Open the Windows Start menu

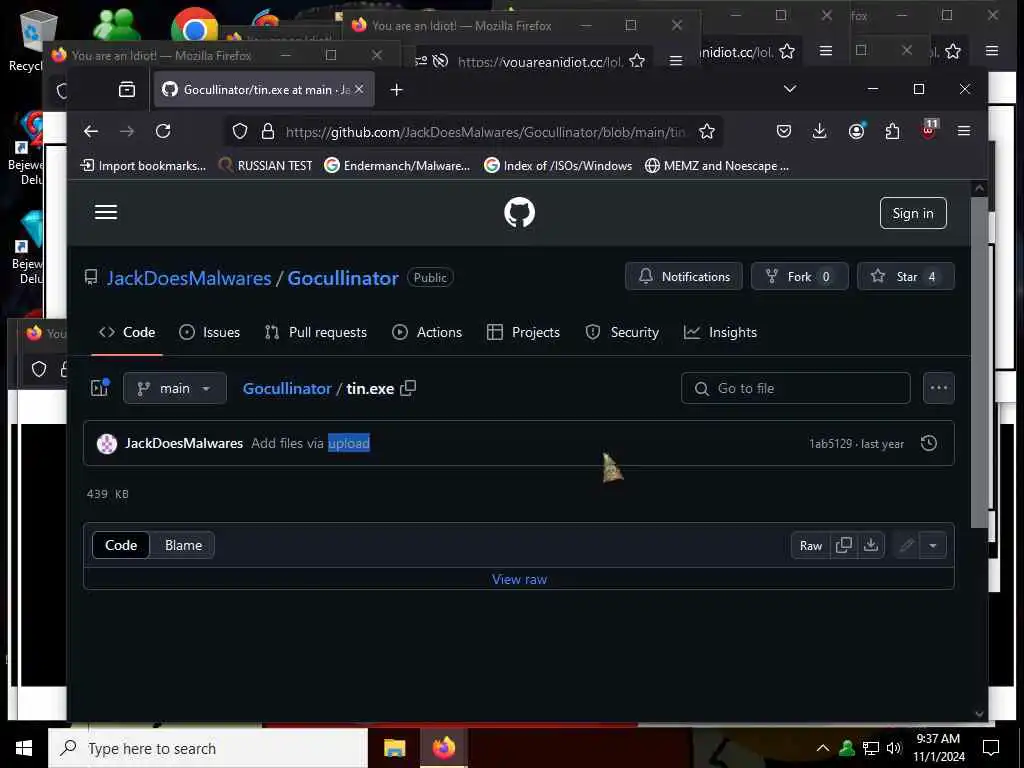[24, 748]
